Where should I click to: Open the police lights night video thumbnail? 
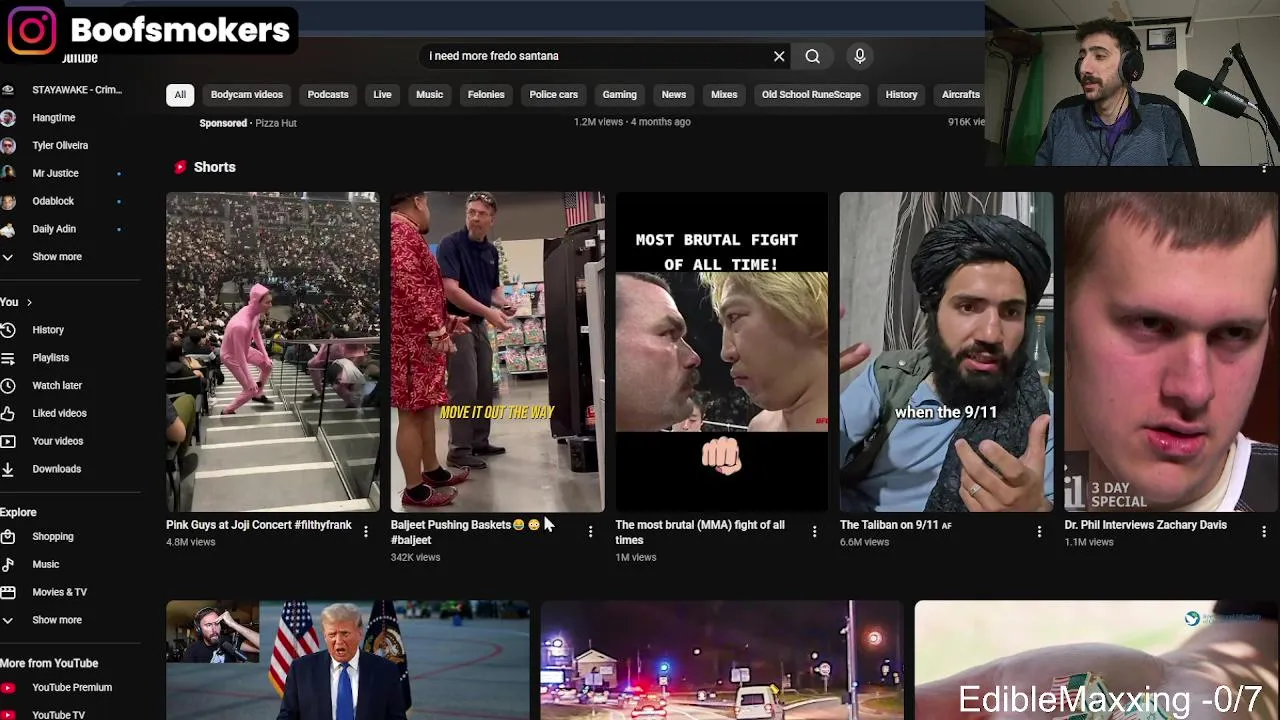coord(722,660)
